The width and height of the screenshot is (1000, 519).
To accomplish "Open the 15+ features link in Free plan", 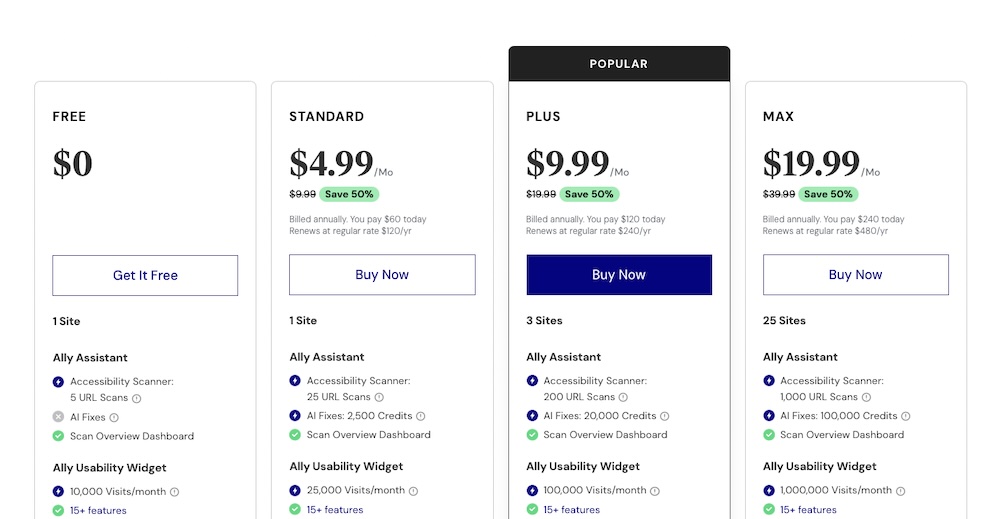I will 98,511.
